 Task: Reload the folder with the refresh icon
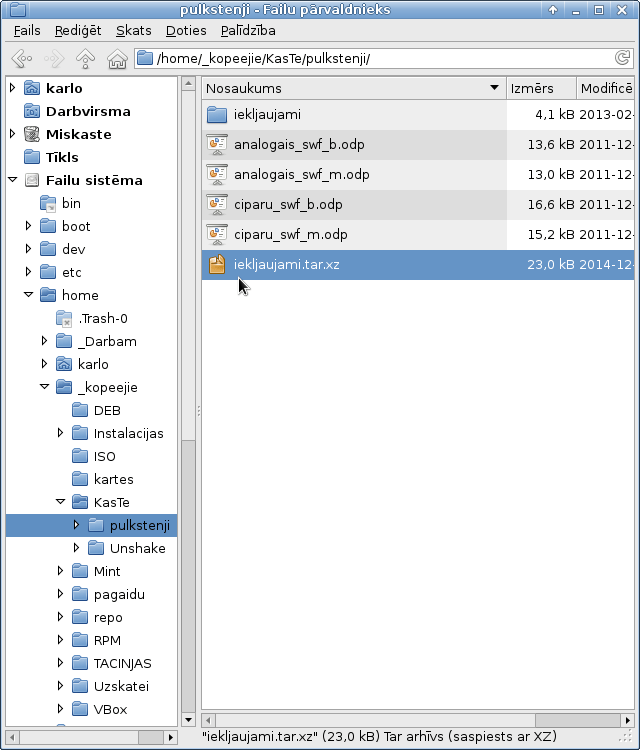click(622, 58)
